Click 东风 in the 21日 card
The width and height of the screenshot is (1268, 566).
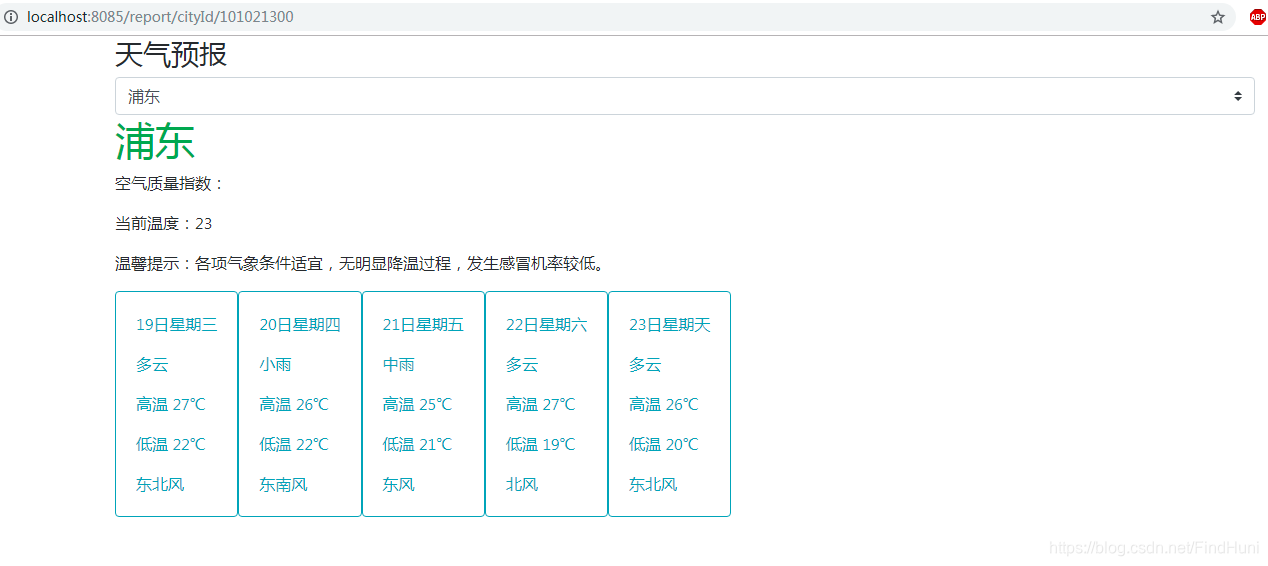coord(399,485)
